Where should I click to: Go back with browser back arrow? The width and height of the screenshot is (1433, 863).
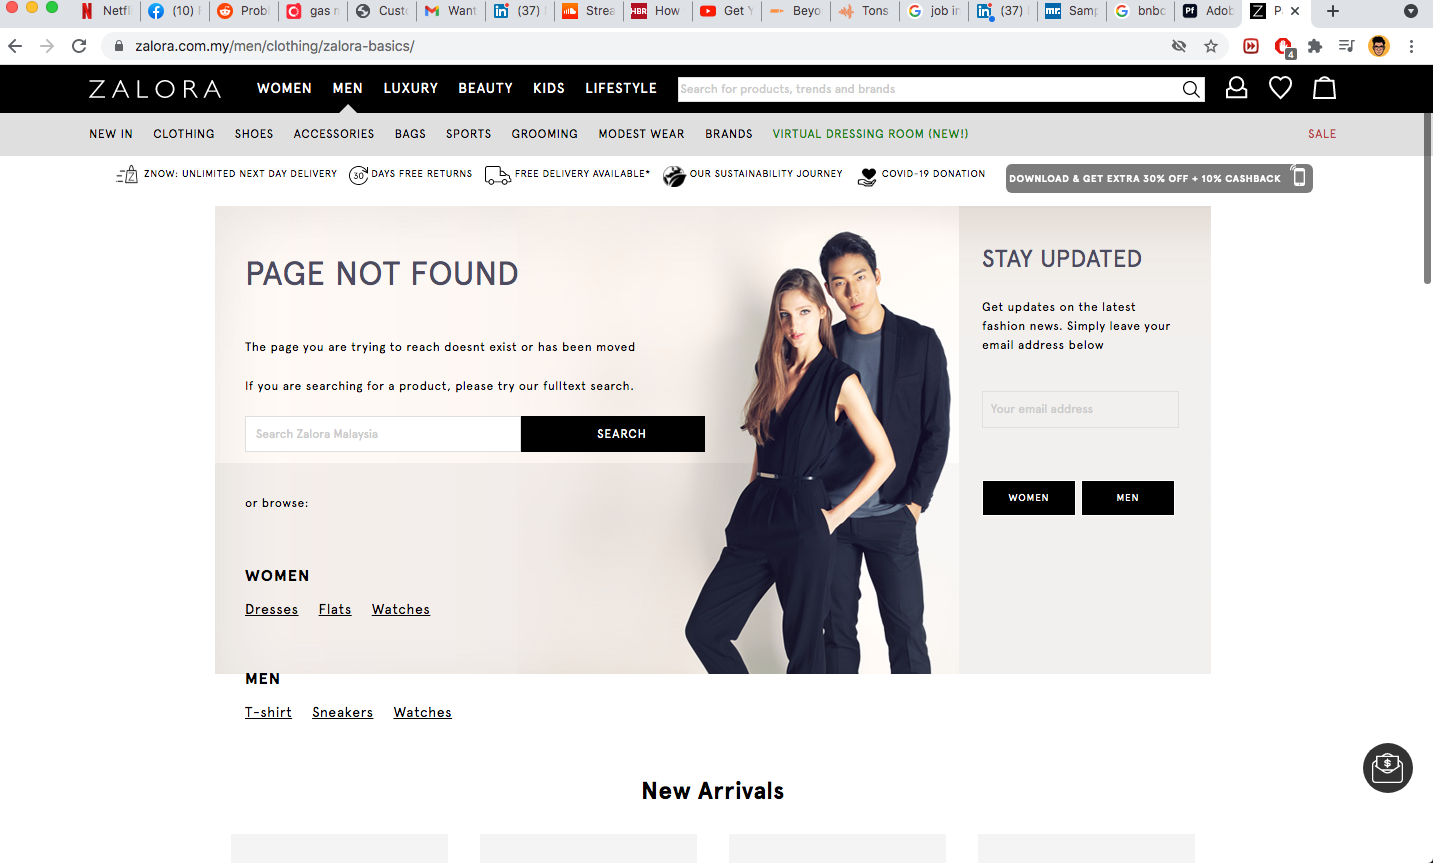[x=15, y=46]
